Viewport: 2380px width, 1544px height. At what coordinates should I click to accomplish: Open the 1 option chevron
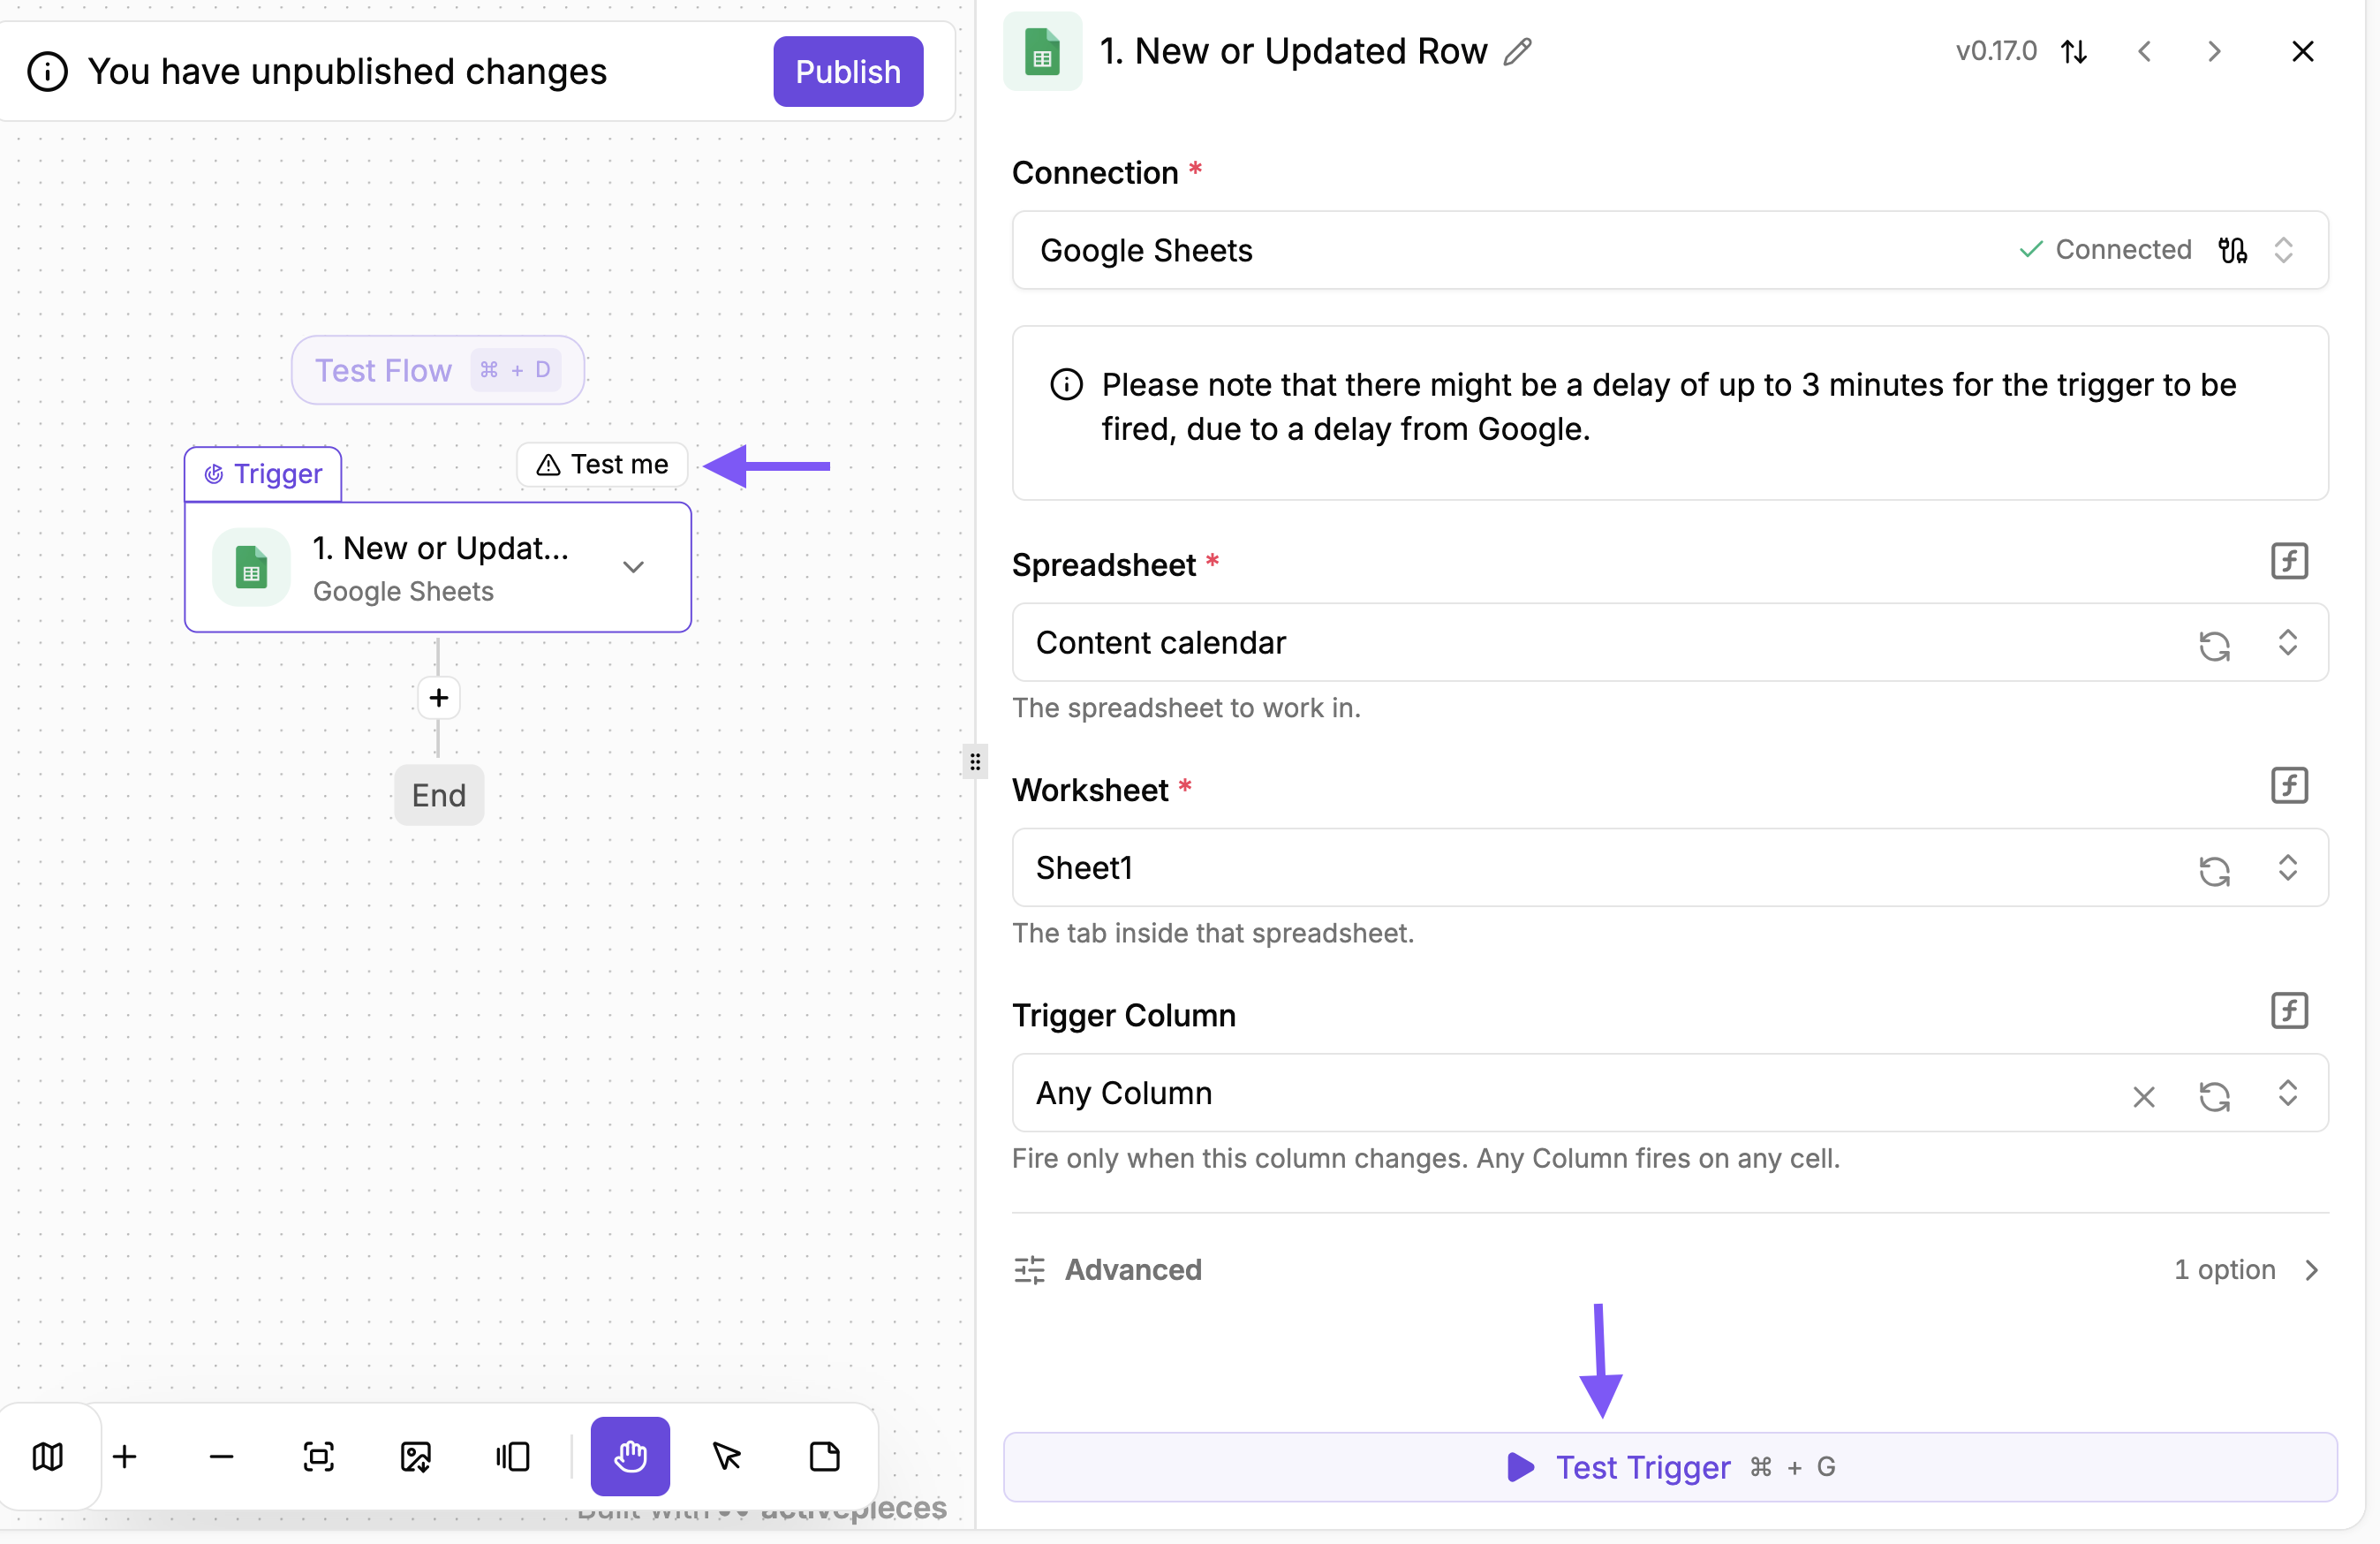(x=2311, y=1270)
